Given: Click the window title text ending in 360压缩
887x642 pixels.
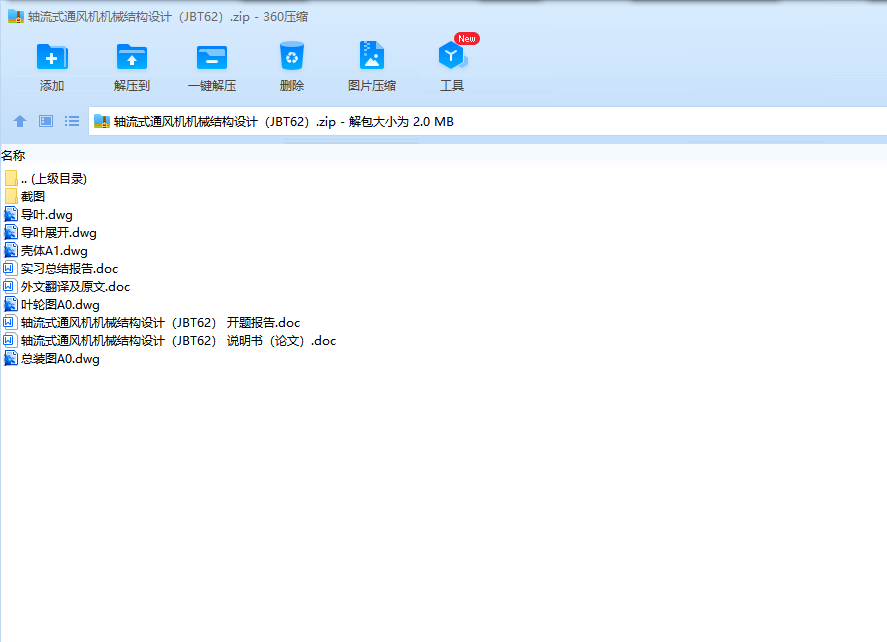Looking at the screenshot, I should coord(168,17).
